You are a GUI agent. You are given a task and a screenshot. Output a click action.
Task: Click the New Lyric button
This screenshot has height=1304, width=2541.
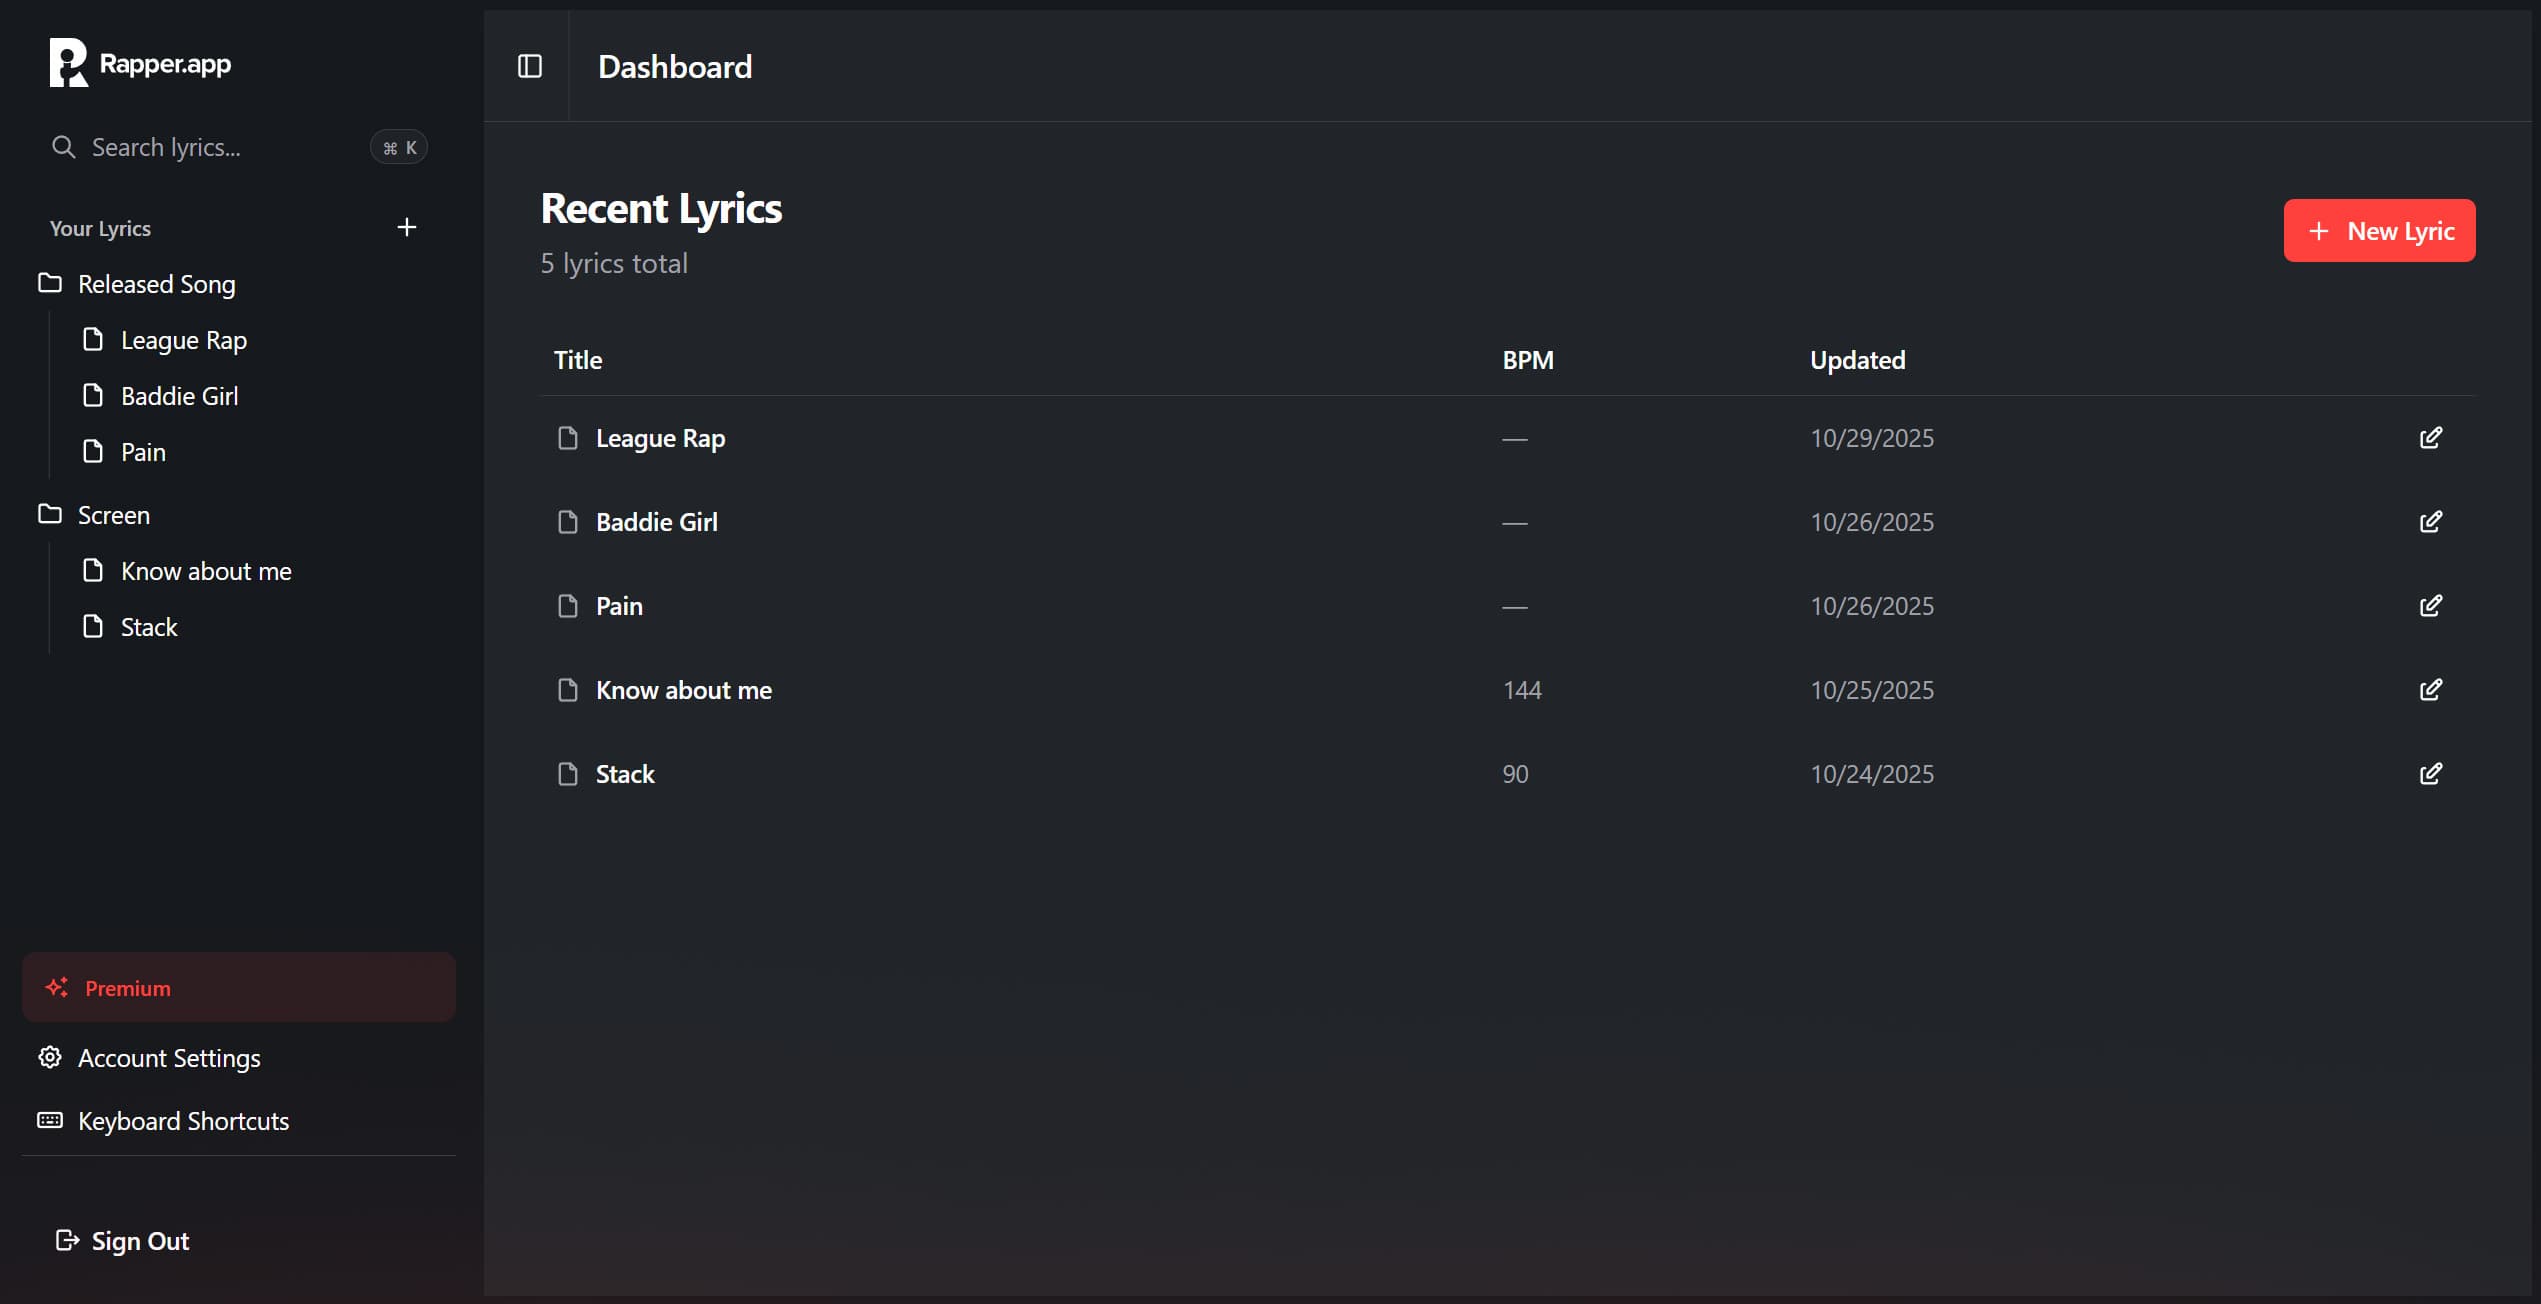coord(2379,231)
